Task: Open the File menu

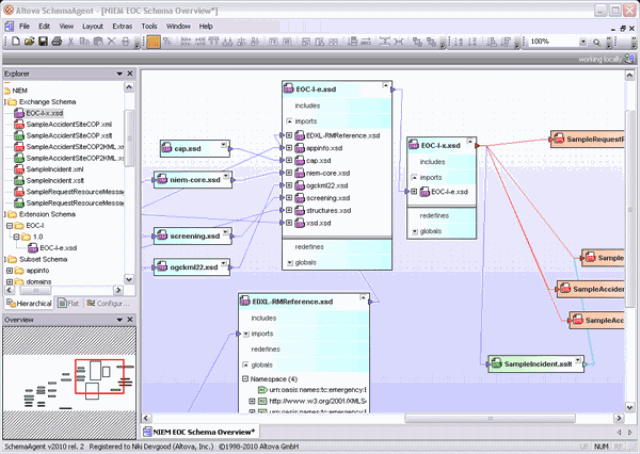Action: 24,27
